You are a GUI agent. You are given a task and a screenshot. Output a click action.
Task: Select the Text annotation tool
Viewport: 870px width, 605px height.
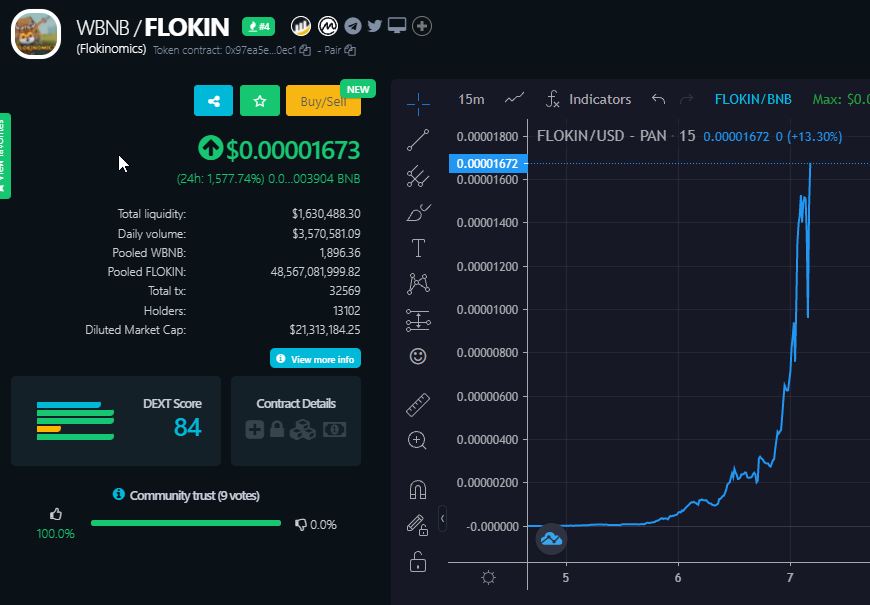[x=418, y=248]
